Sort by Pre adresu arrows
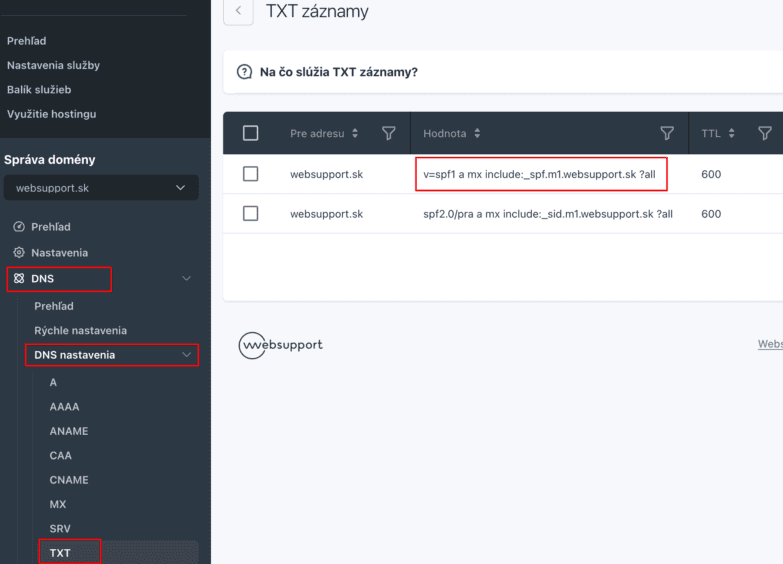 [355, 133]
